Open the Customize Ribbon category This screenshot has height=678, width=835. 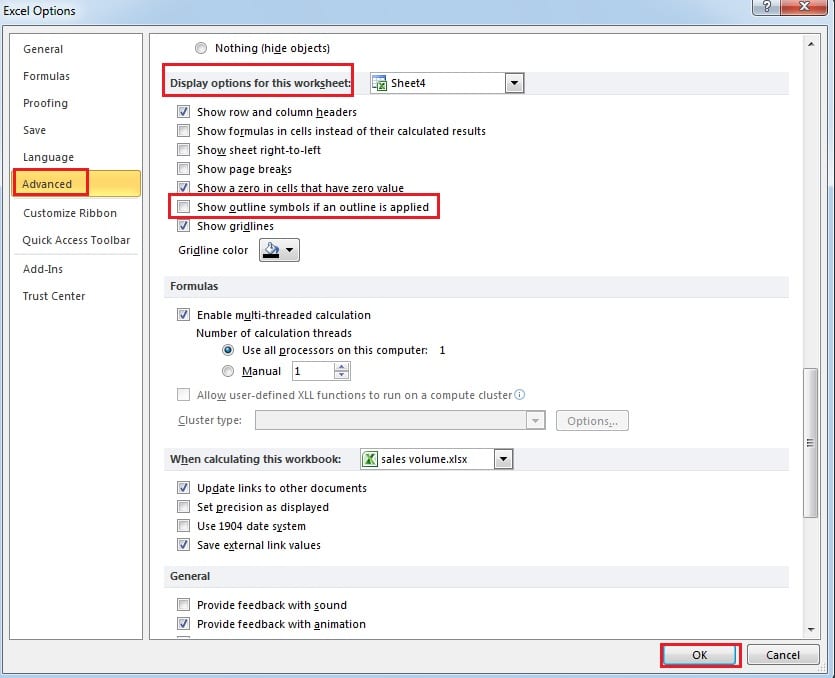tap(70, 213)
